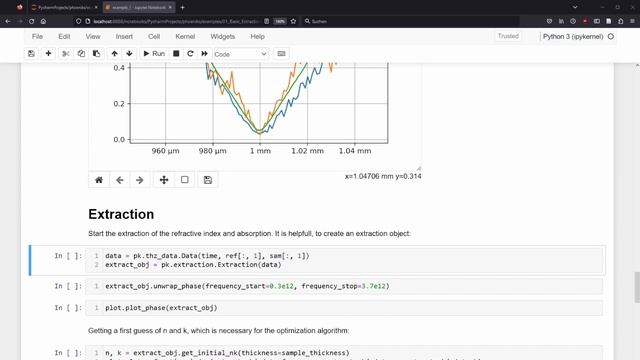Image resolution: width=640 pixels, height=360 pixels.
Task: Click the Trusted notebook indicator
Action: (508, 36)
